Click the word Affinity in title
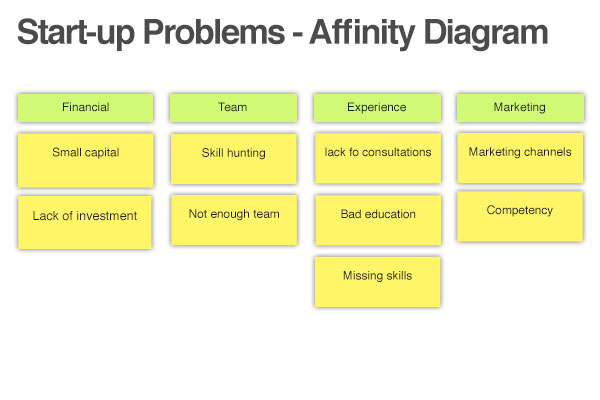Viewport: 600px width, 400px height. (362, 33)
